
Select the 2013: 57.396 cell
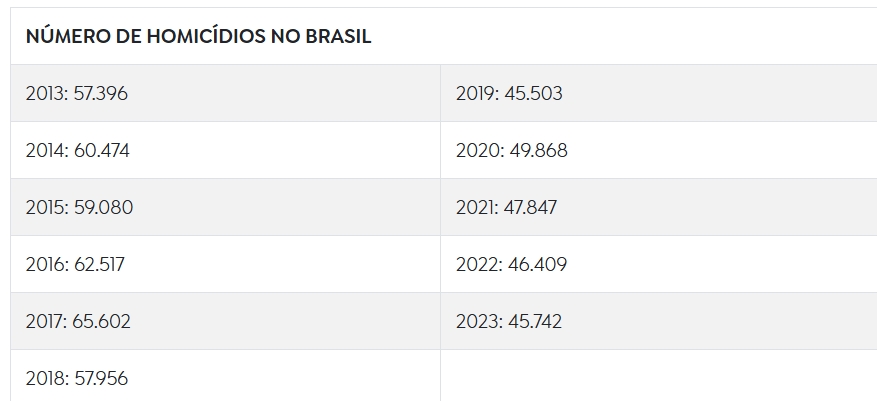[225, 93]
